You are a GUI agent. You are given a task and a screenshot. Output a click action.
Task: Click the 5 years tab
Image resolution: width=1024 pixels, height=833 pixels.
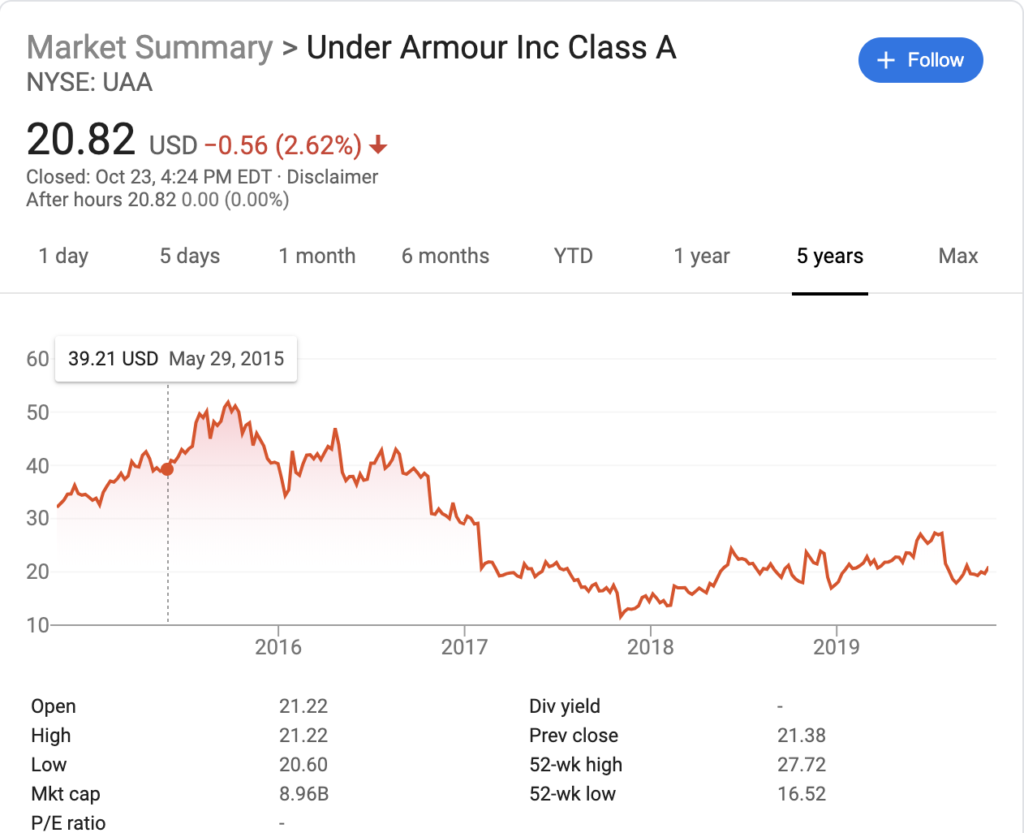[x=830, y=256]
